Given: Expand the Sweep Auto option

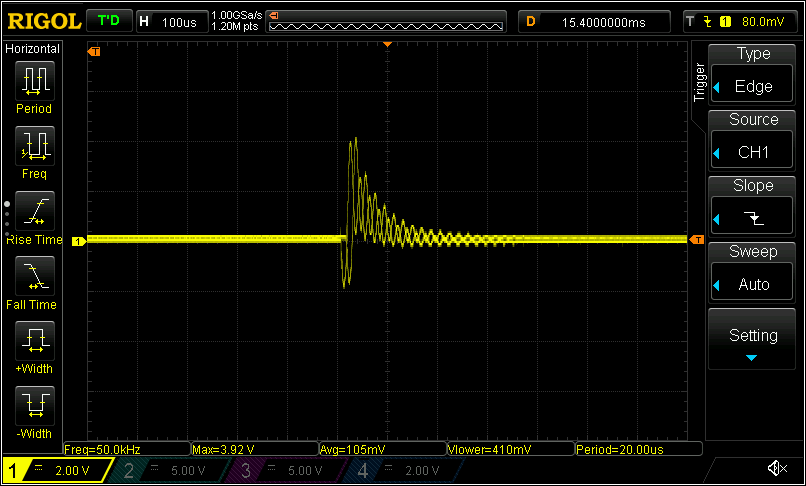Looking at the screenshot, I should pos(753,273).
